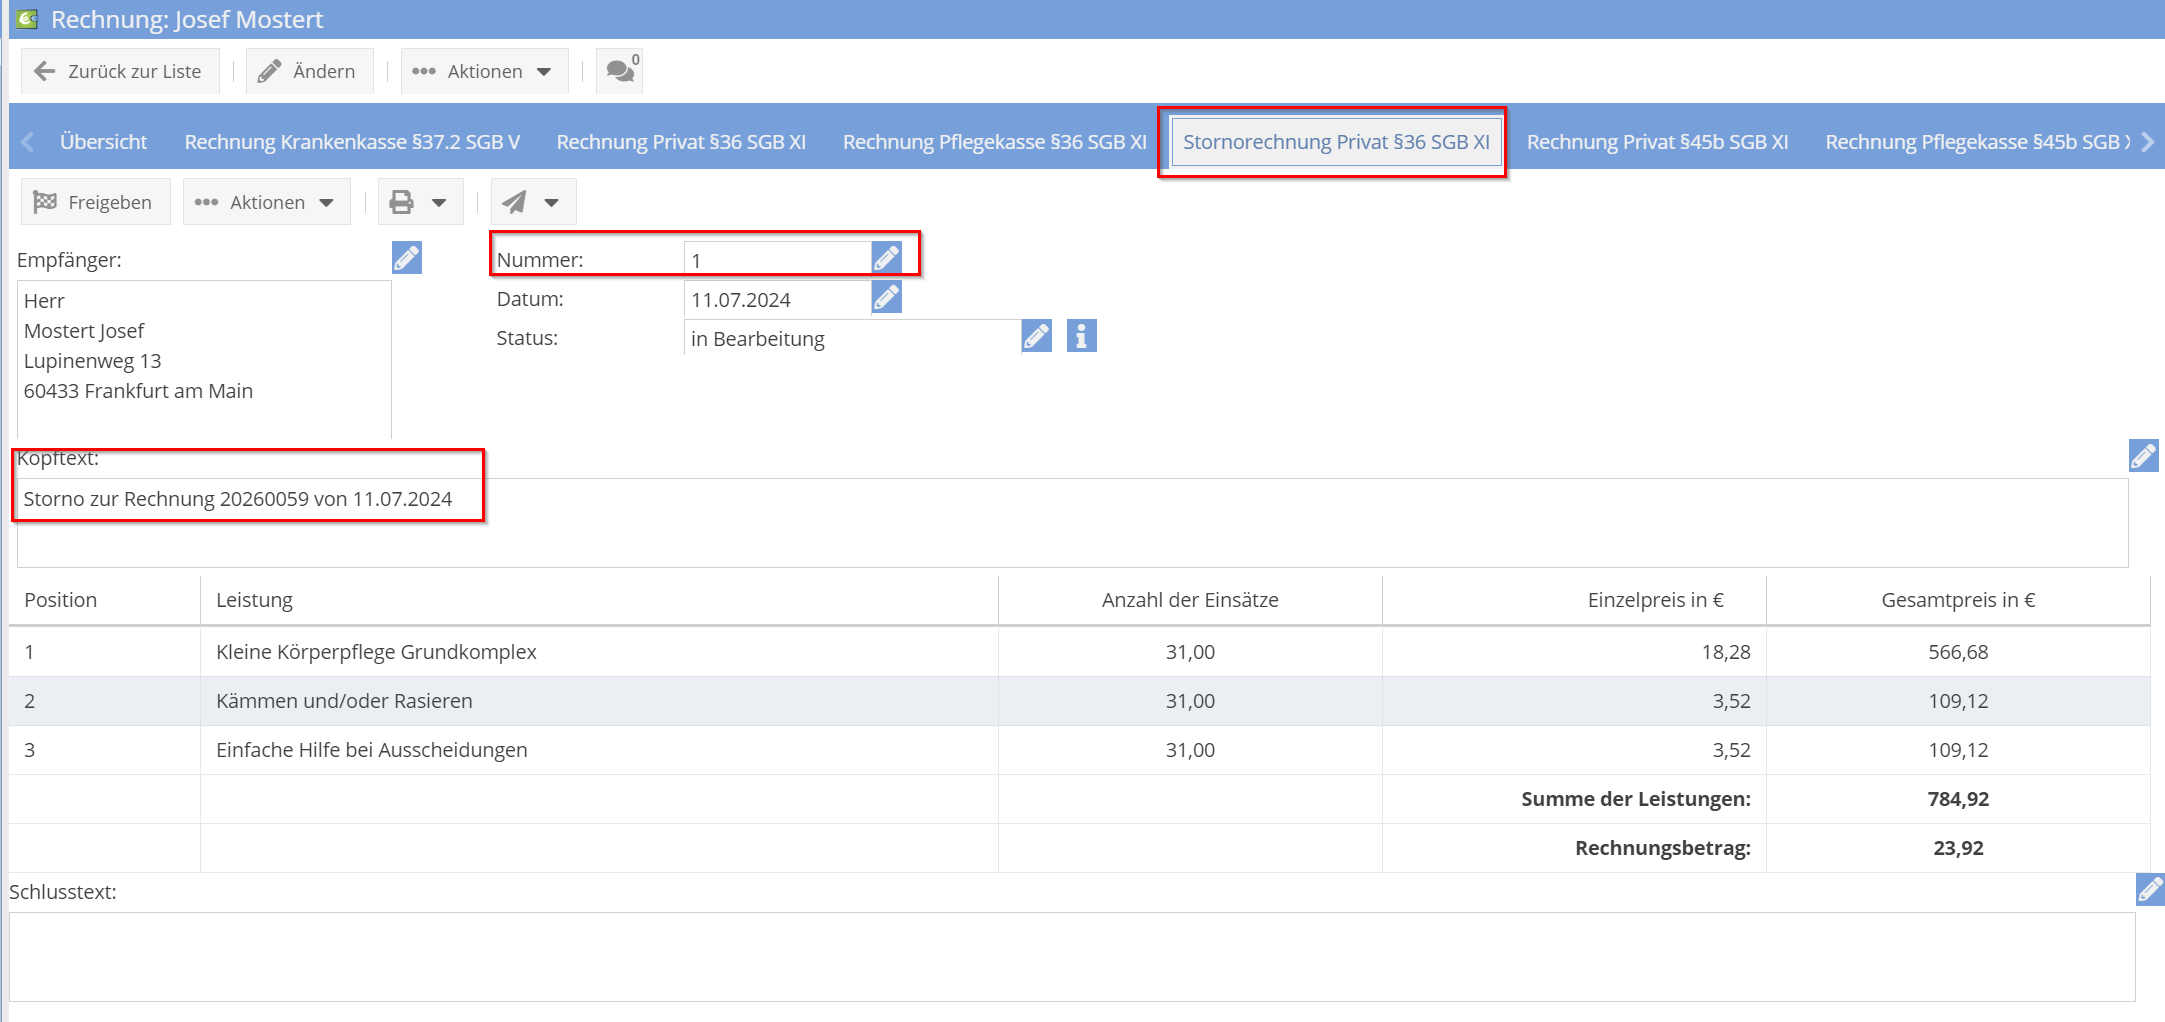Image resolution: width=2165 pixels, height=1022 pixels.
Task: Edit the Schlusstext with pencil icon
Action: point(2149,889)
